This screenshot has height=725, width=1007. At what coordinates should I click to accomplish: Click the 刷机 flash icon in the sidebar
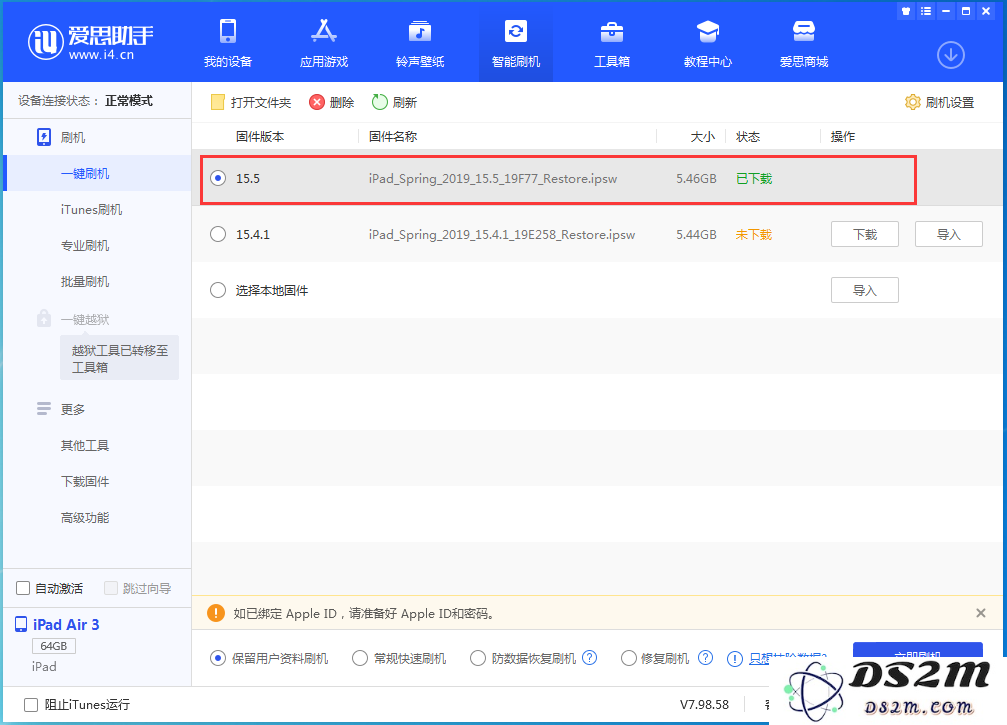click(44, 137)
